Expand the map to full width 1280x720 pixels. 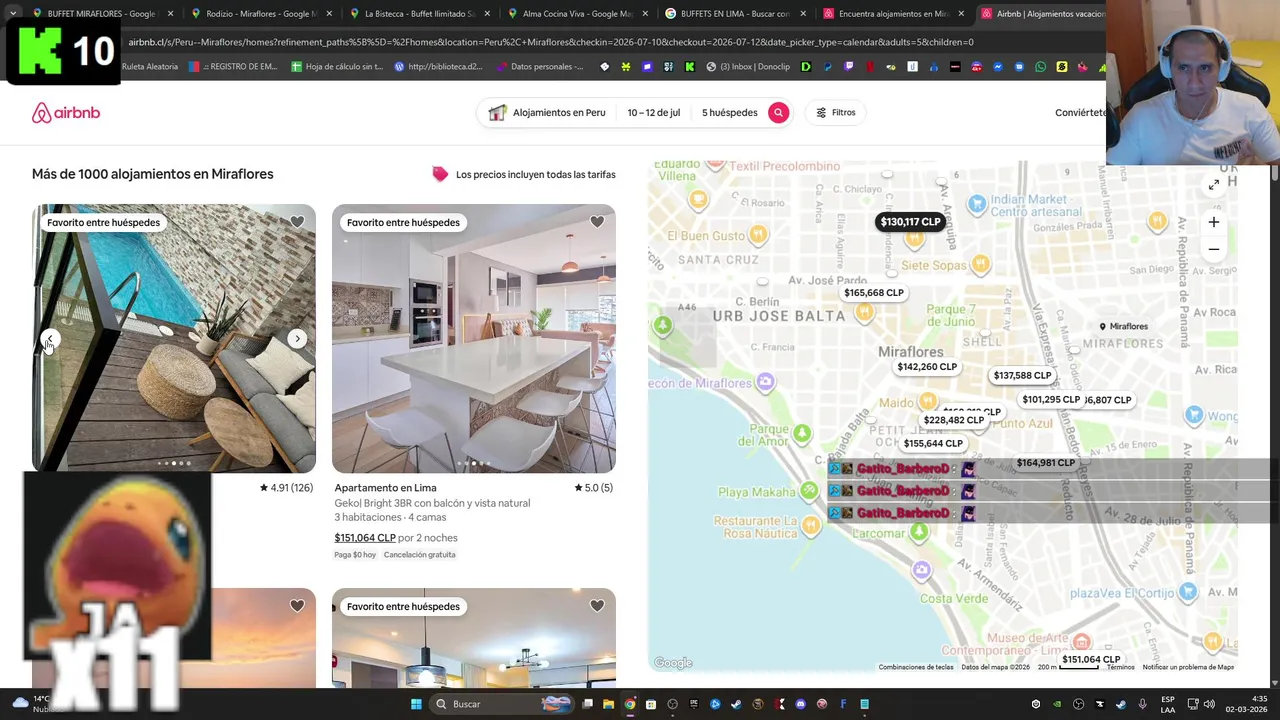click(1213, 185)
